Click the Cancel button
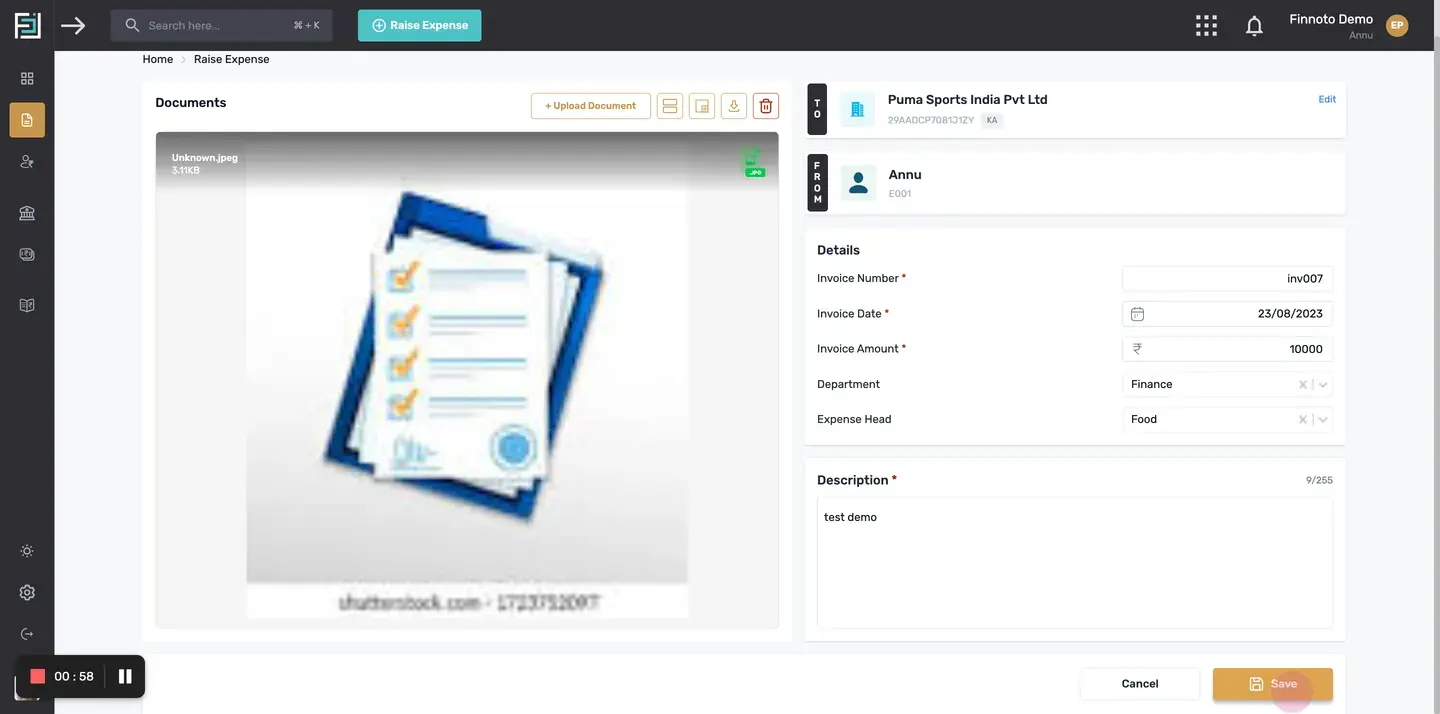This screenshot has height=714, width=1440. coord(1140,684)
